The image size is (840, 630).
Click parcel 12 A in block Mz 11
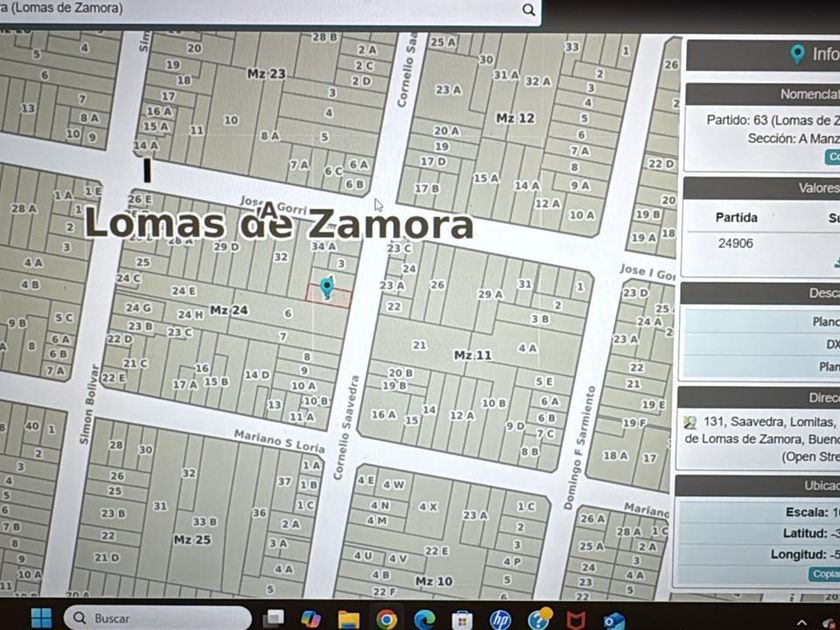click(x=462, y=415)
